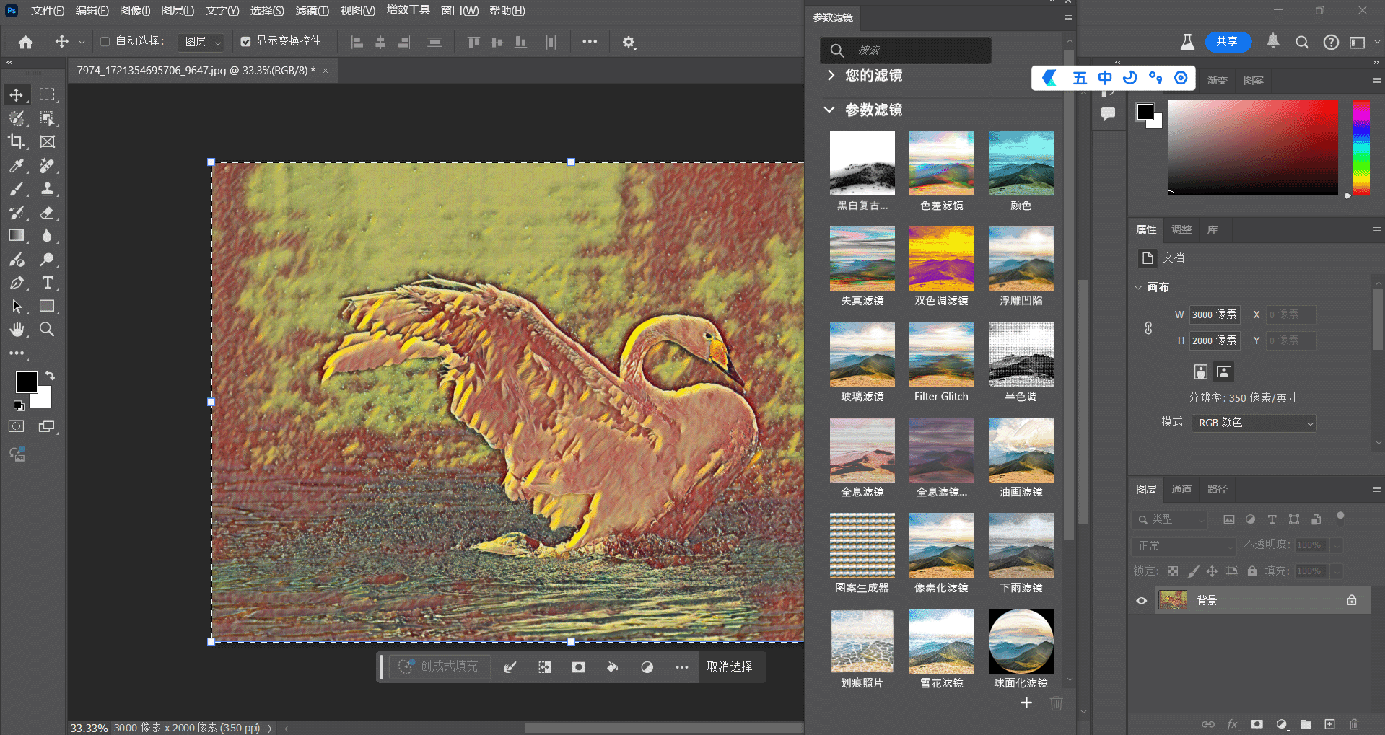The height and width of the screenshot is (735, 1385).
Task: Toggle the canvas width-height link icon
Action: click(x=1149, y=327)
